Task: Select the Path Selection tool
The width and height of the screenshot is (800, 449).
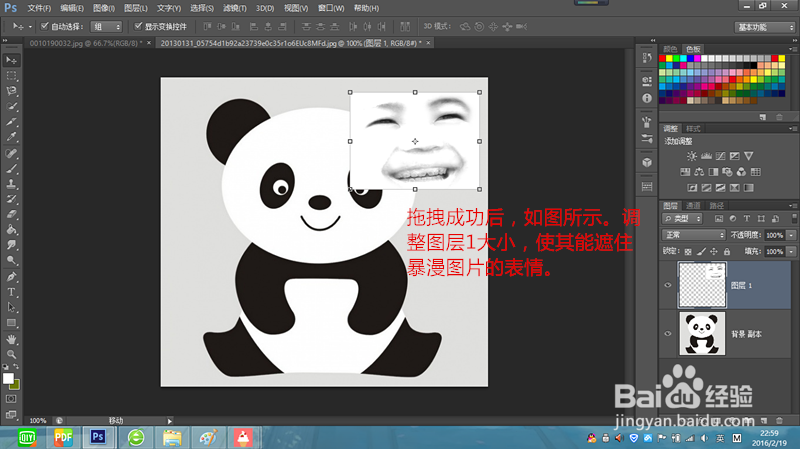Action: pyautogui.click(x=11, y=307)
